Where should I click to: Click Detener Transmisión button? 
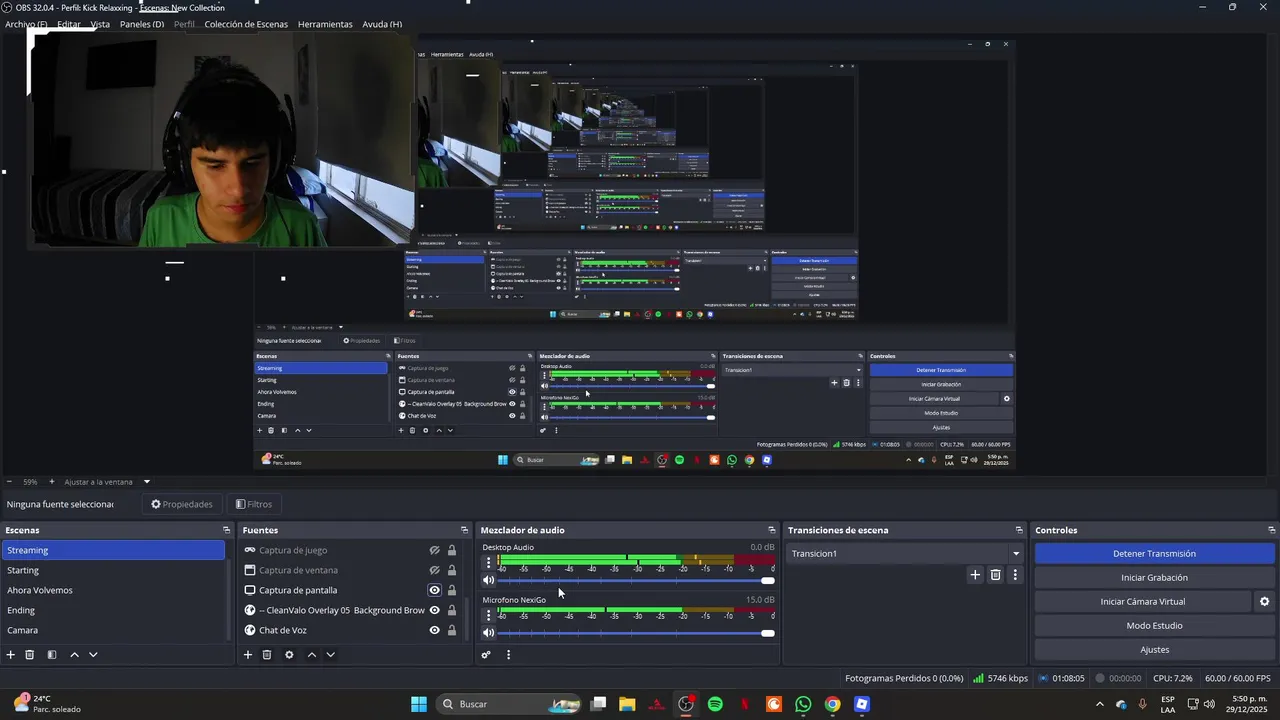click(1155, 553)
